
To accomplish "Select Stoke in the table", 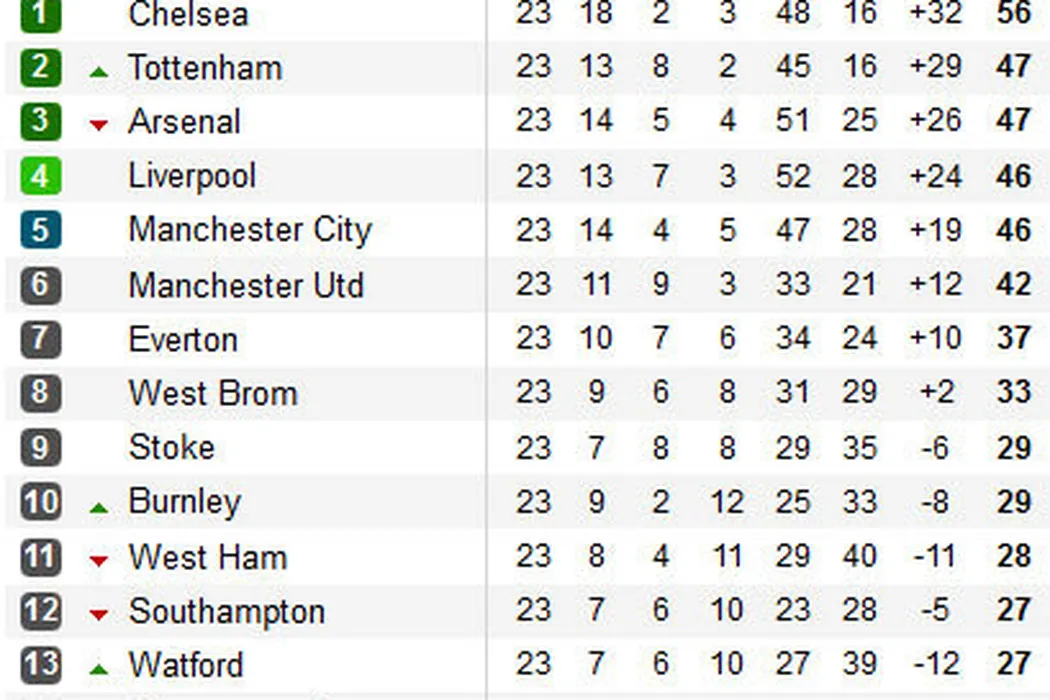I will (x=171, y=447).
